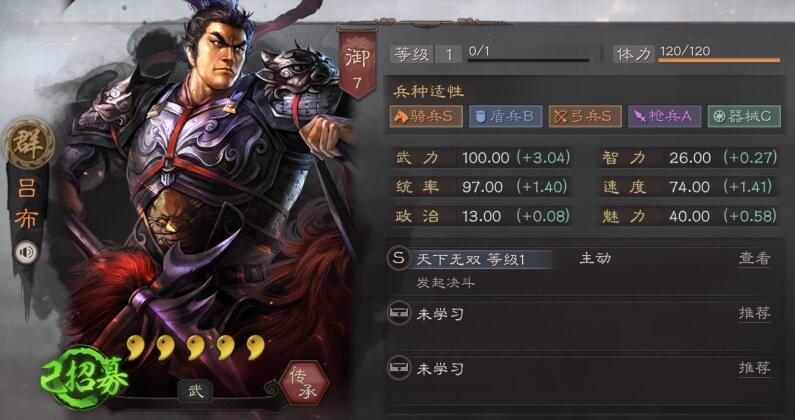The image size is (795, 420).
Task: Tap the orange 体力 stamina bar
Action: (719, 60)
